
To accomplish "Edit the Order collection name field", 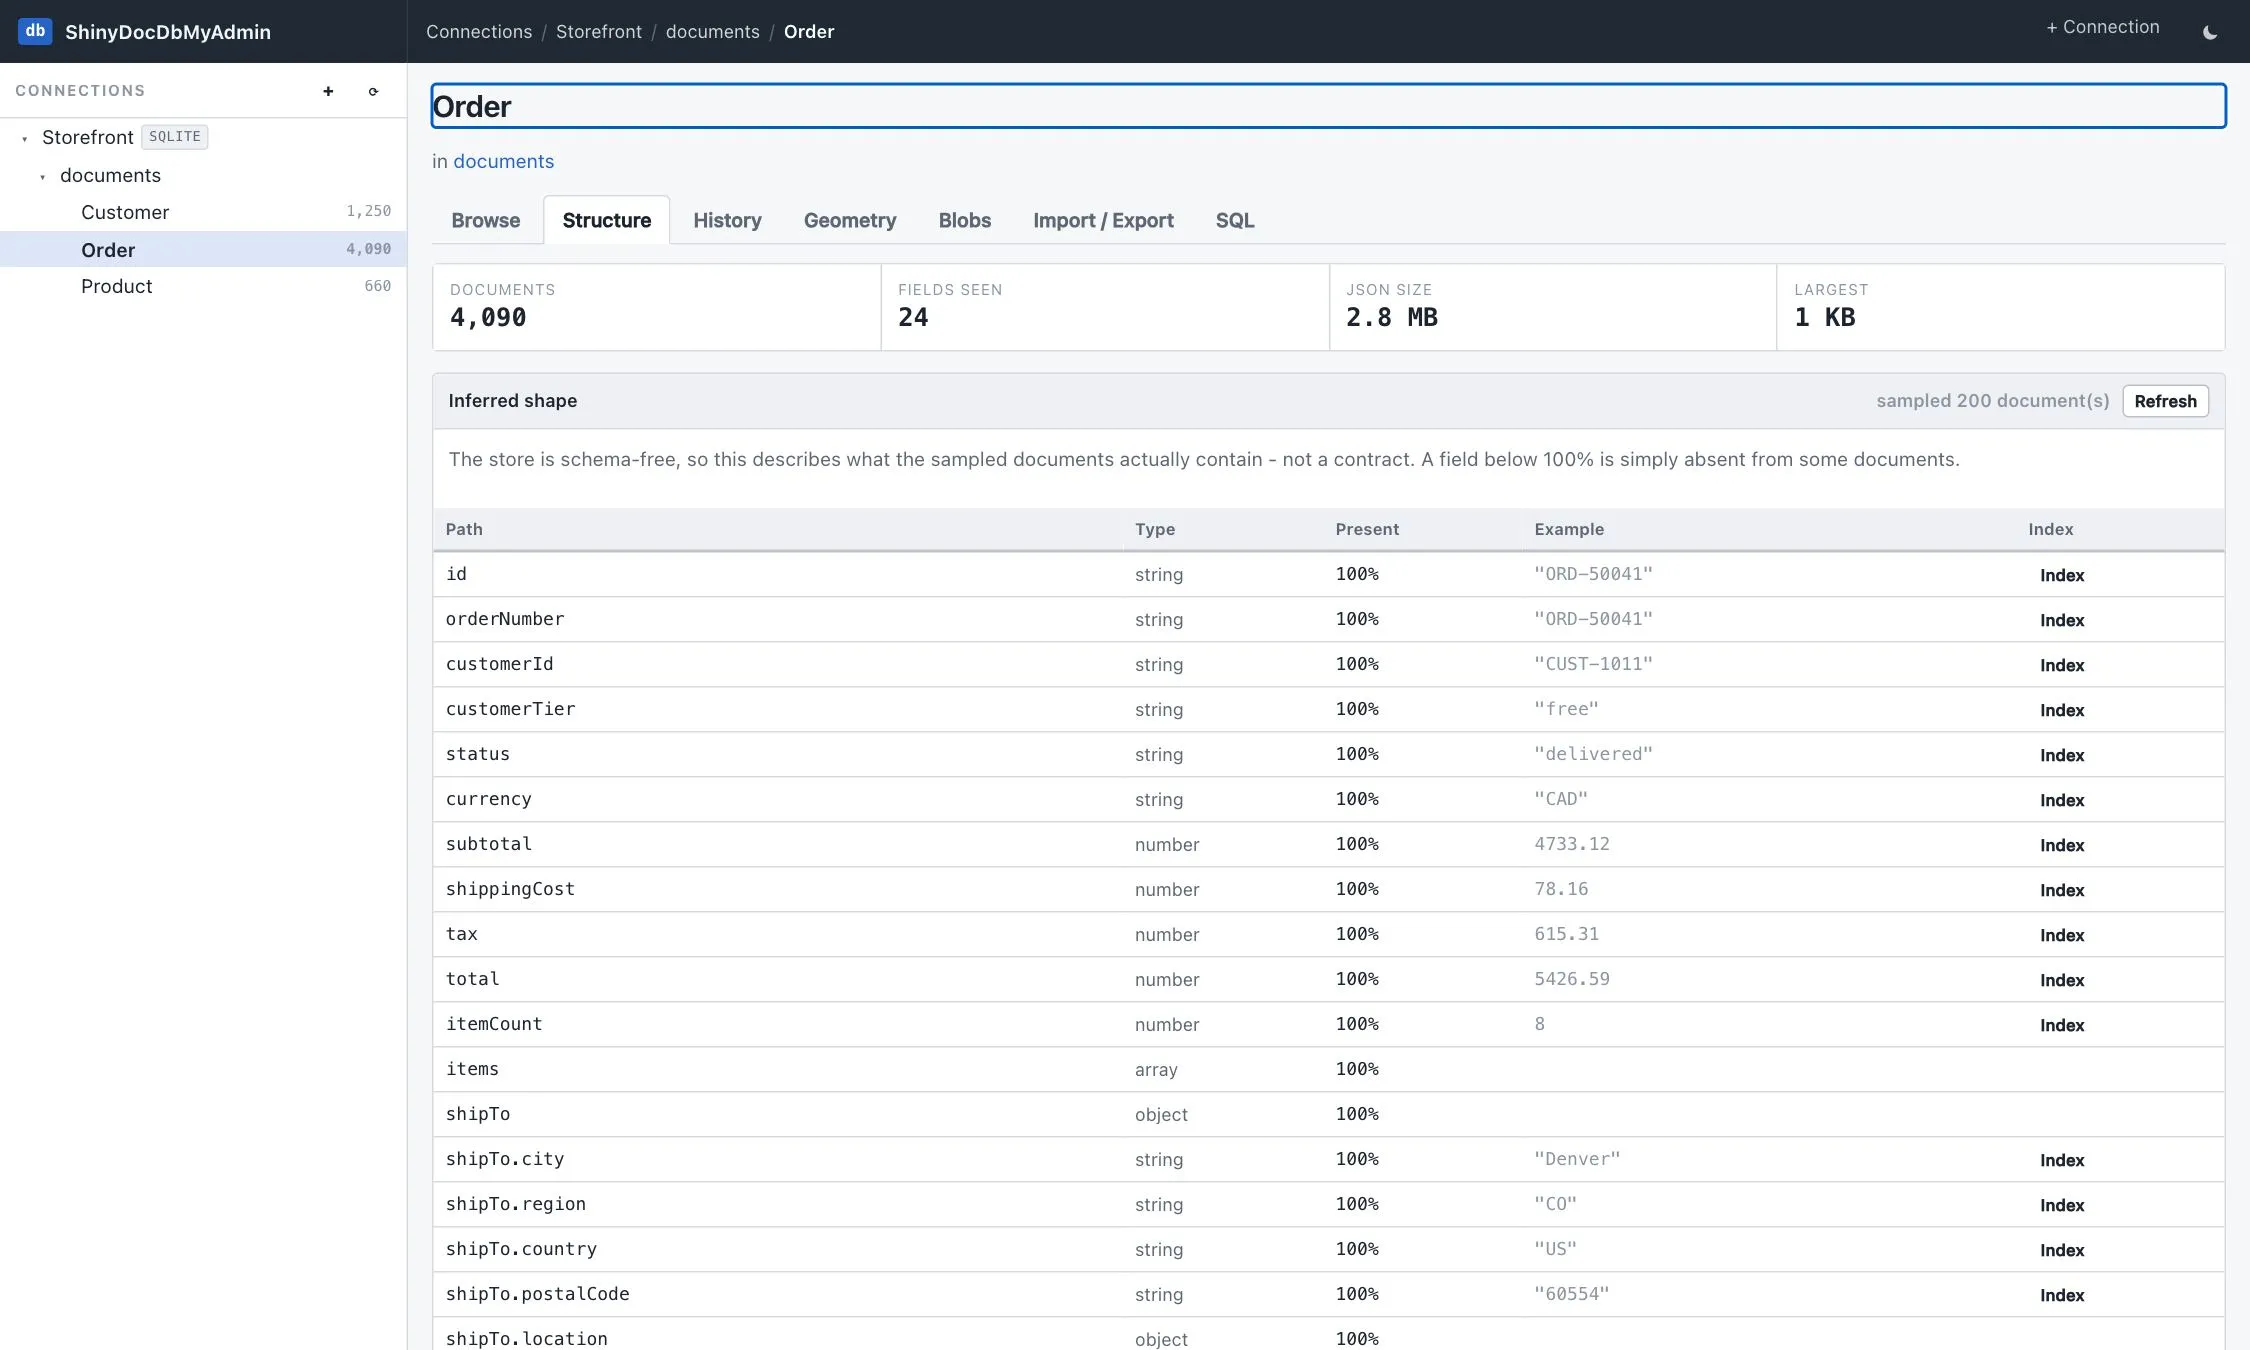I will pyautogui.click(x=1328, y=106).
